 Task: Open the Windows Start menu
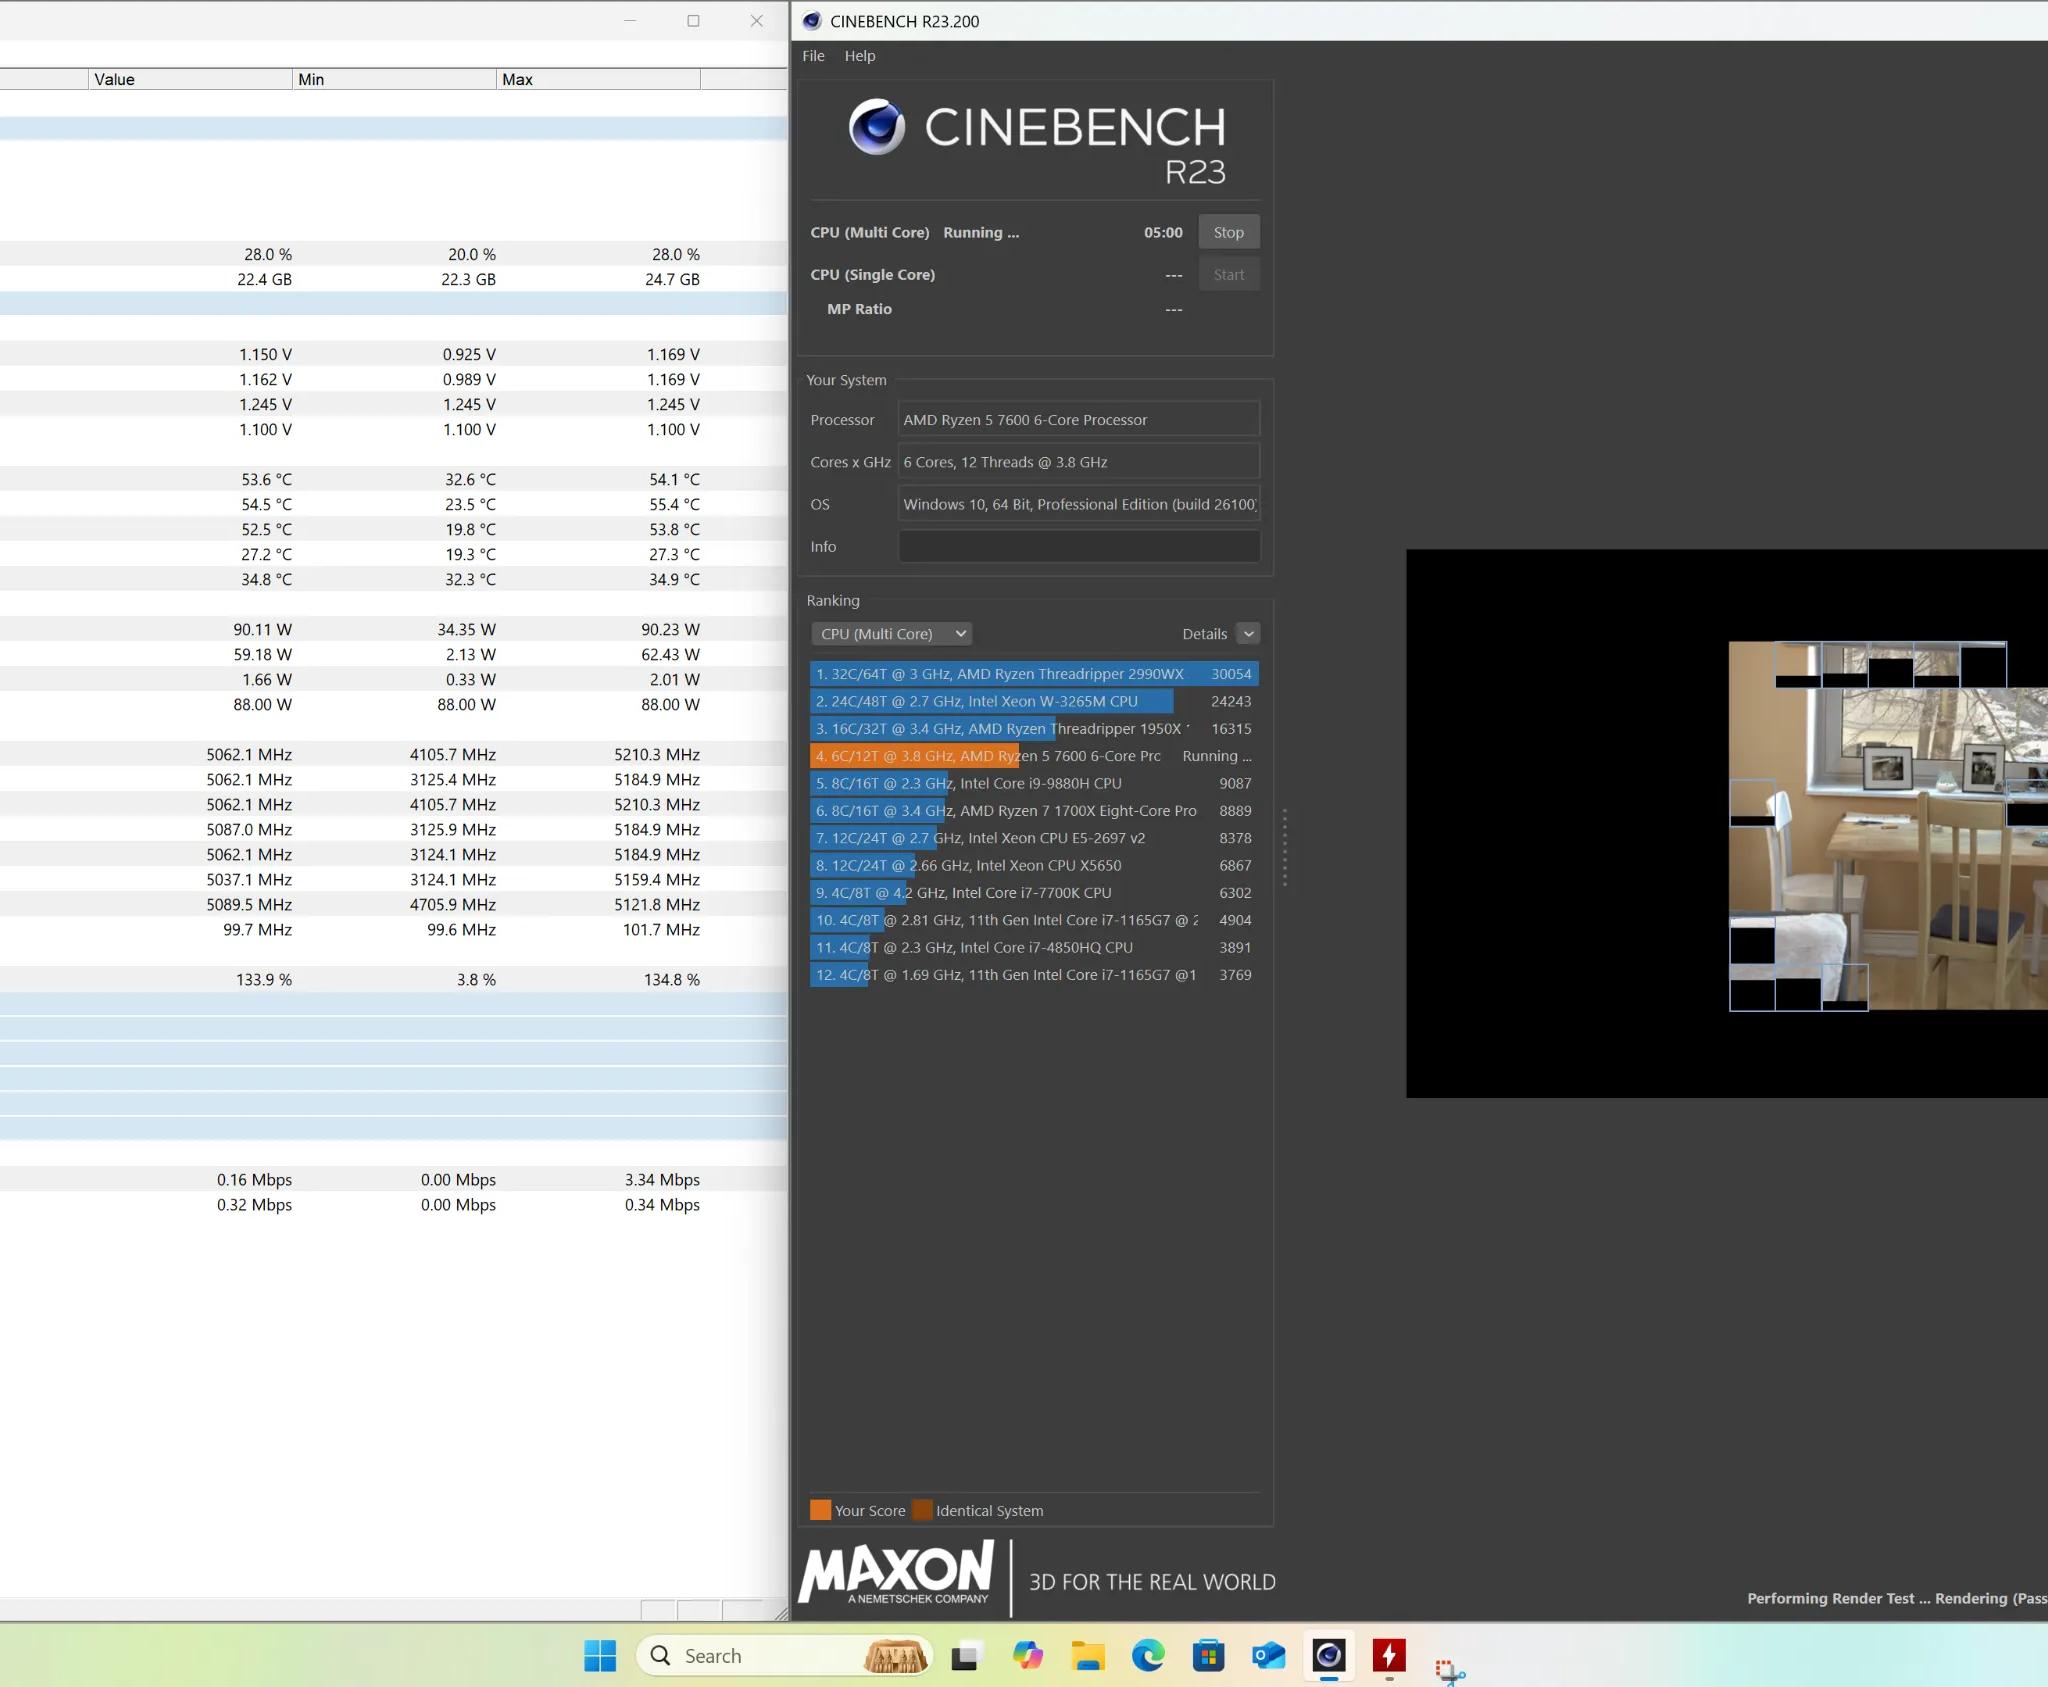[600, 1656]
